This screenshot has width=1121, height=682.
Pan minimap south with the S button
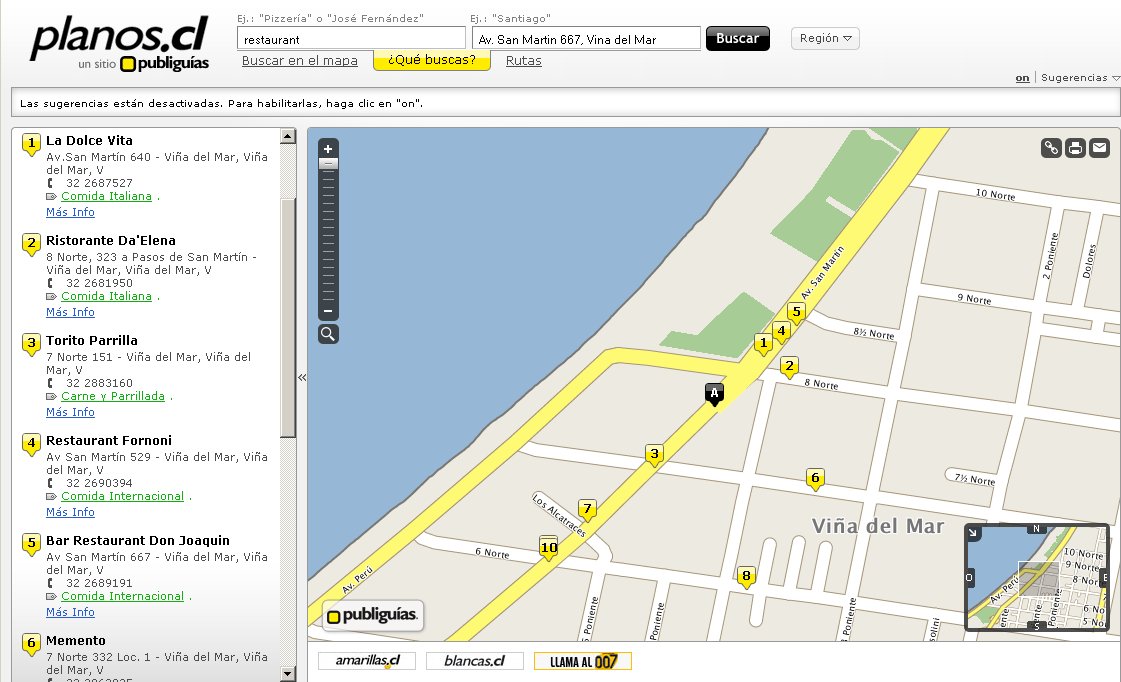1036,626
